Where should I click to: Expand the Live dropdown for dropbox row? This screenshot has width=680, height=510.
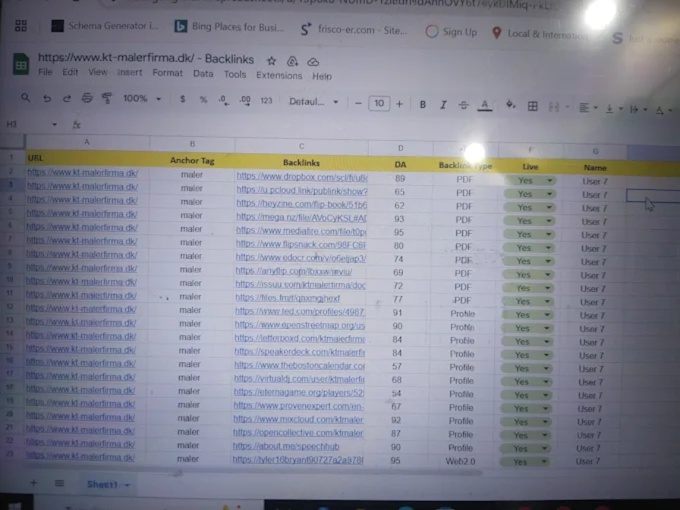tap(549, 180)
